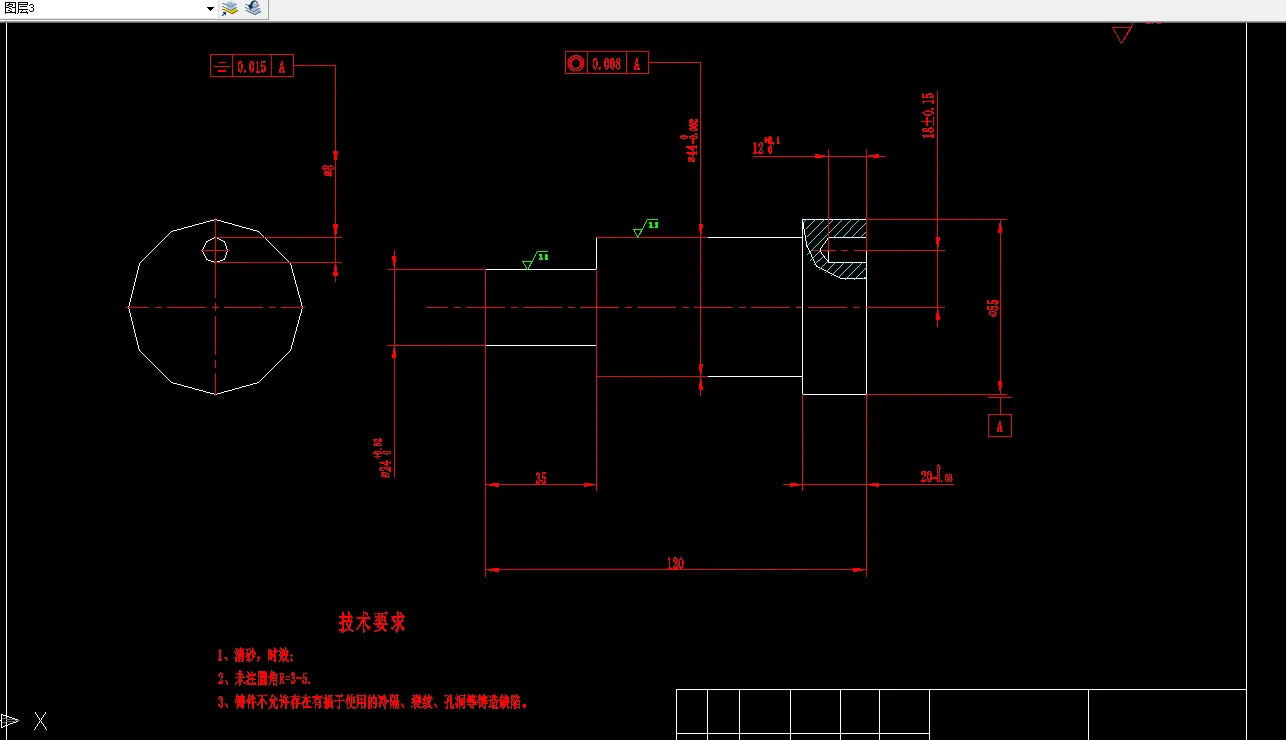The image size is (1286, 740).
Task: Select the red roughness triangle at the top right
Action: [x=1122, y=34]
